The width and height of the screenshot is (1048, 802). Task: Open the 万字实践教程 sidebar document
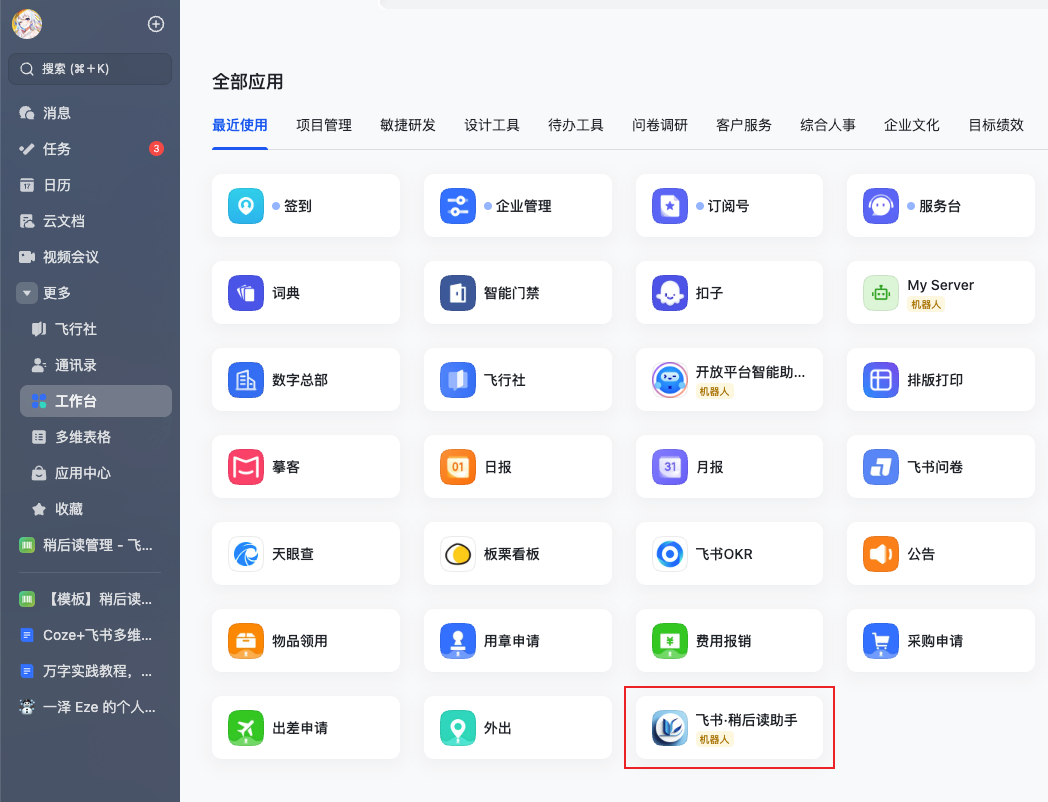point(90,671)
